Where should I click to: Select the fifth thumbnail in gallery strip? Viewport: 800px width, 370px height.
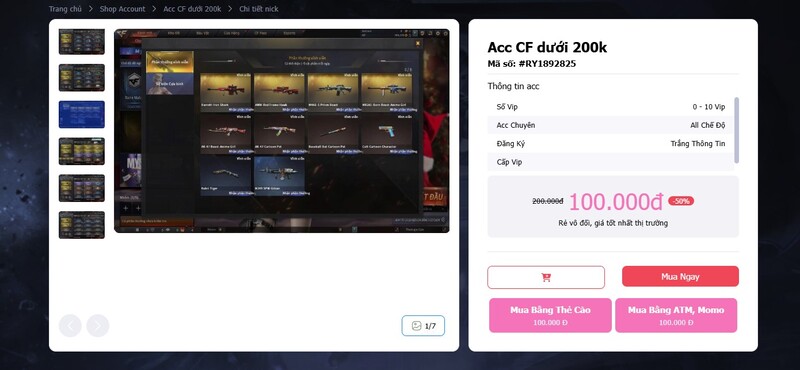(x=82, y=188)
